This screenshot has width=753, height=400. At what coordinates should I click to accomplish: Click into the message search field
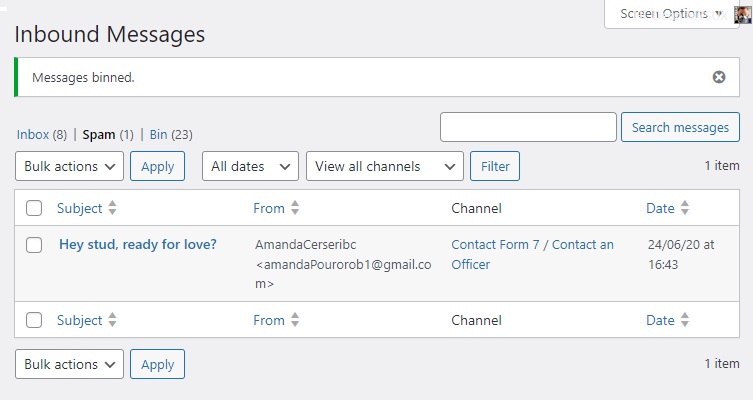point(528,127)
